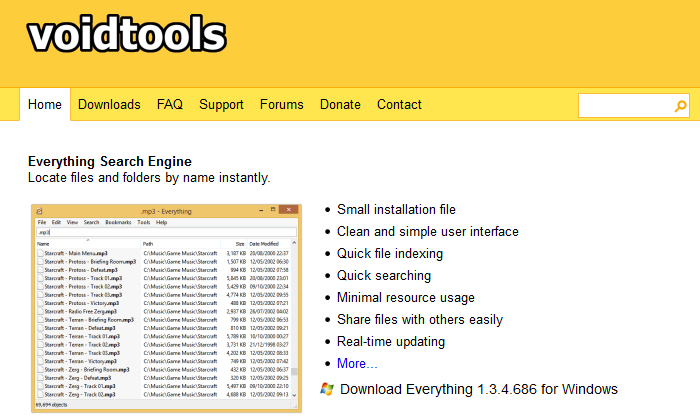Screen dimensions: 700x420
Task: Open the FAQ page
Action: (x=169, y=105)
